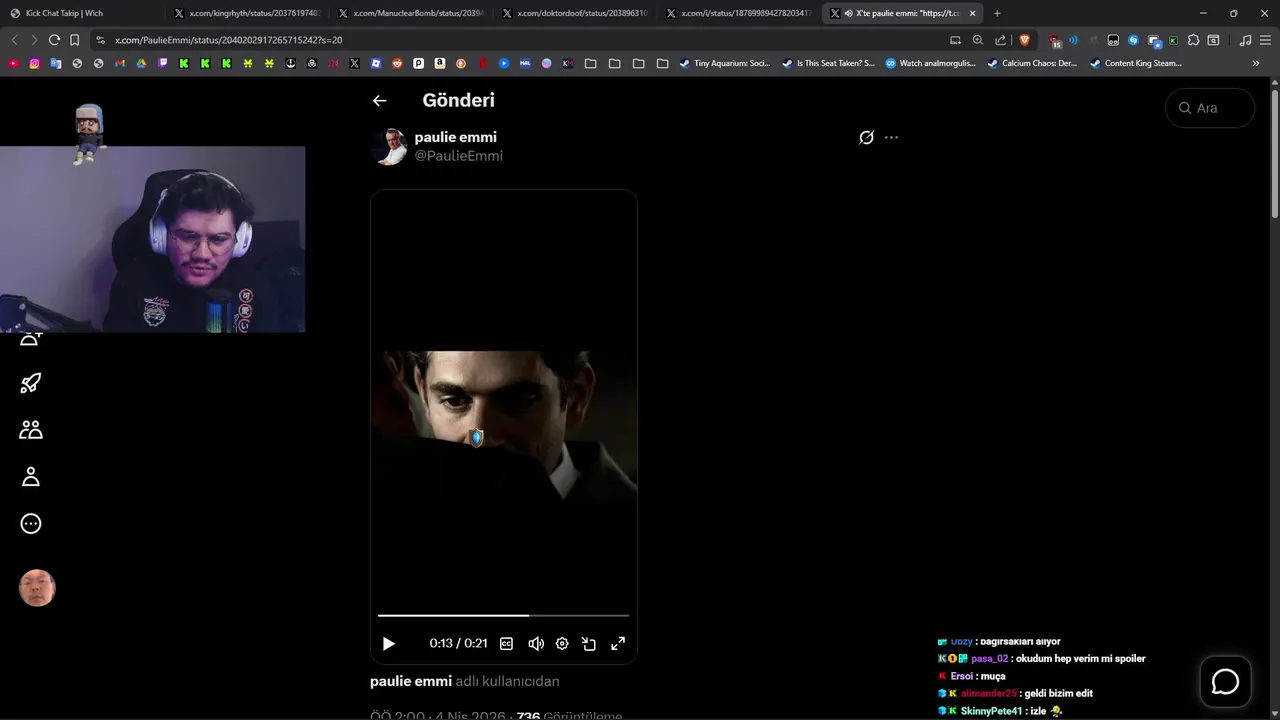The image size is (1280, 720).
Task: Close the active paulie emmi tab
Action: 972,13
